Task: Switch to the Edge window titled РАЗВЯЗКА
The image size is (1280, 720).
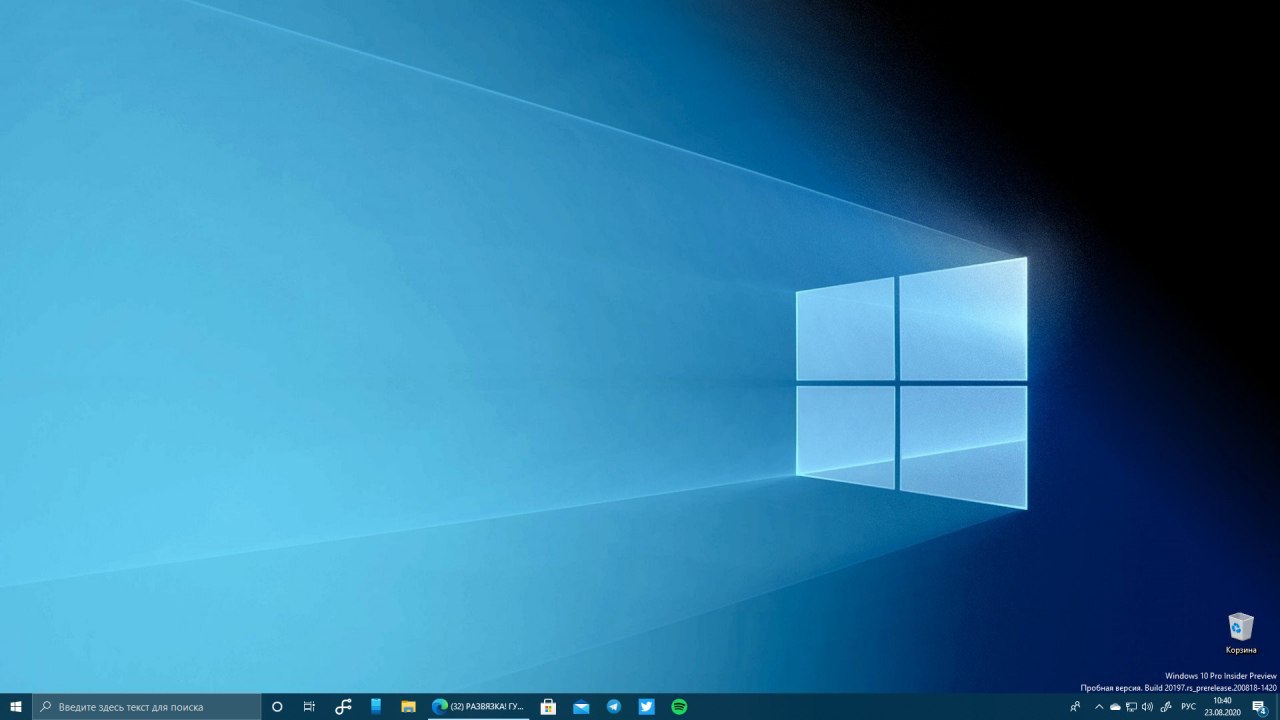Action: 478,707
